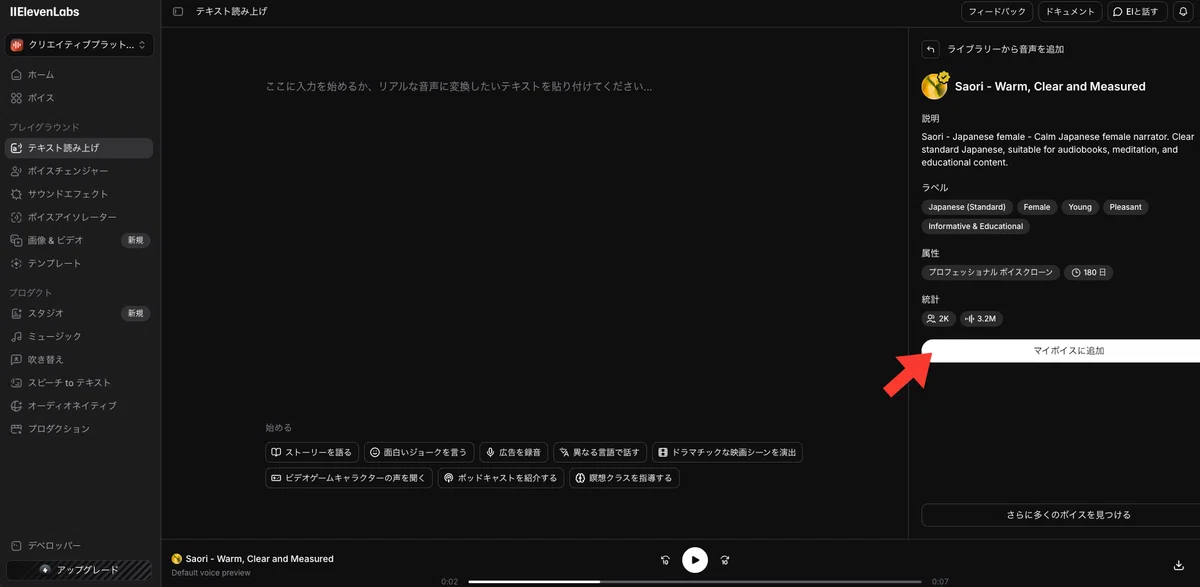Image resolution: width=1200 pixels, height=587 pixels.
Task: Click the 3.2M usage stat
Action: [981, 319]
